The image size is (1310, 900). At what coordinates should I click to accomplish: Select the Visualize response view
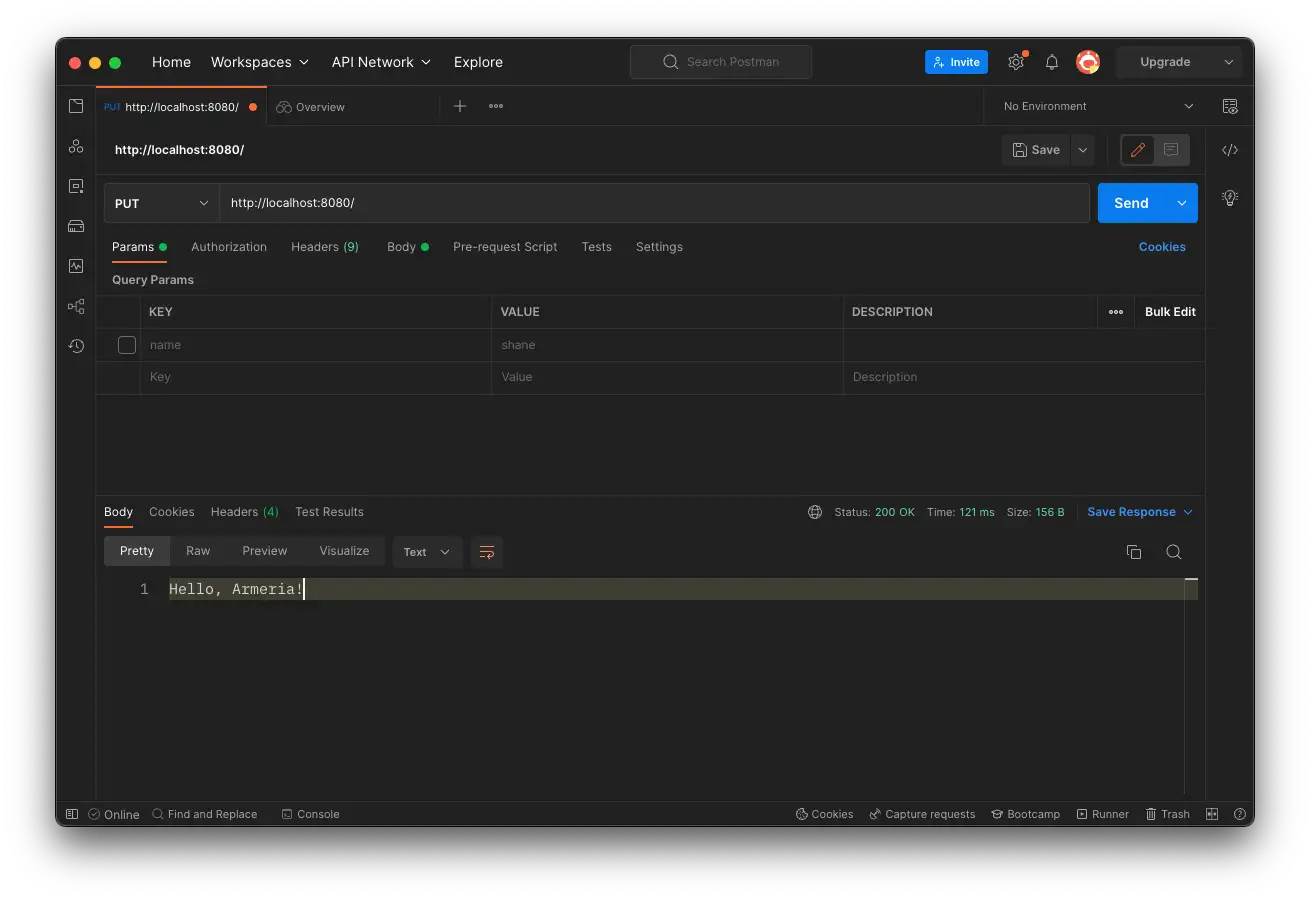[344, 551]
